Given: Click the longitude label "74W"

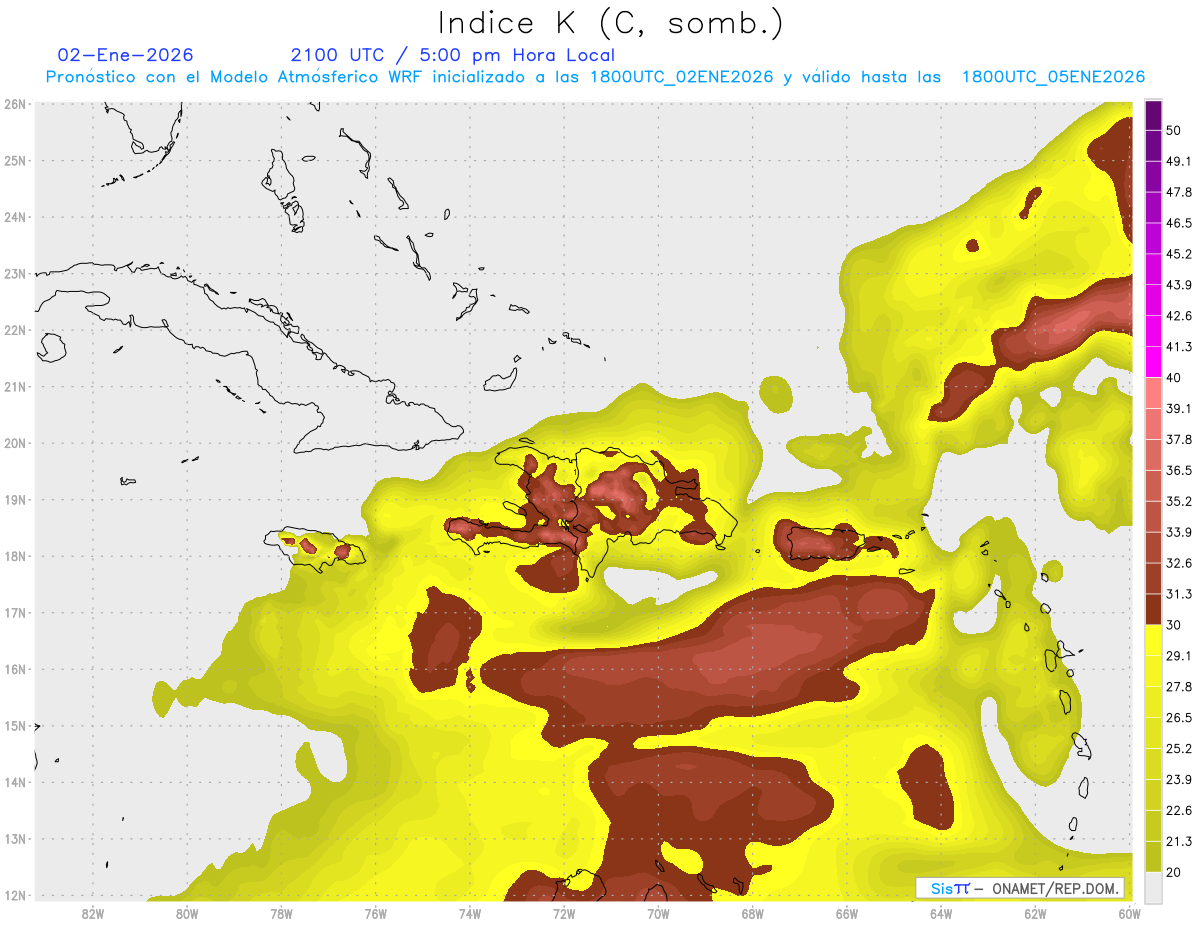Looking at the screenshot, I should point(469,914).
